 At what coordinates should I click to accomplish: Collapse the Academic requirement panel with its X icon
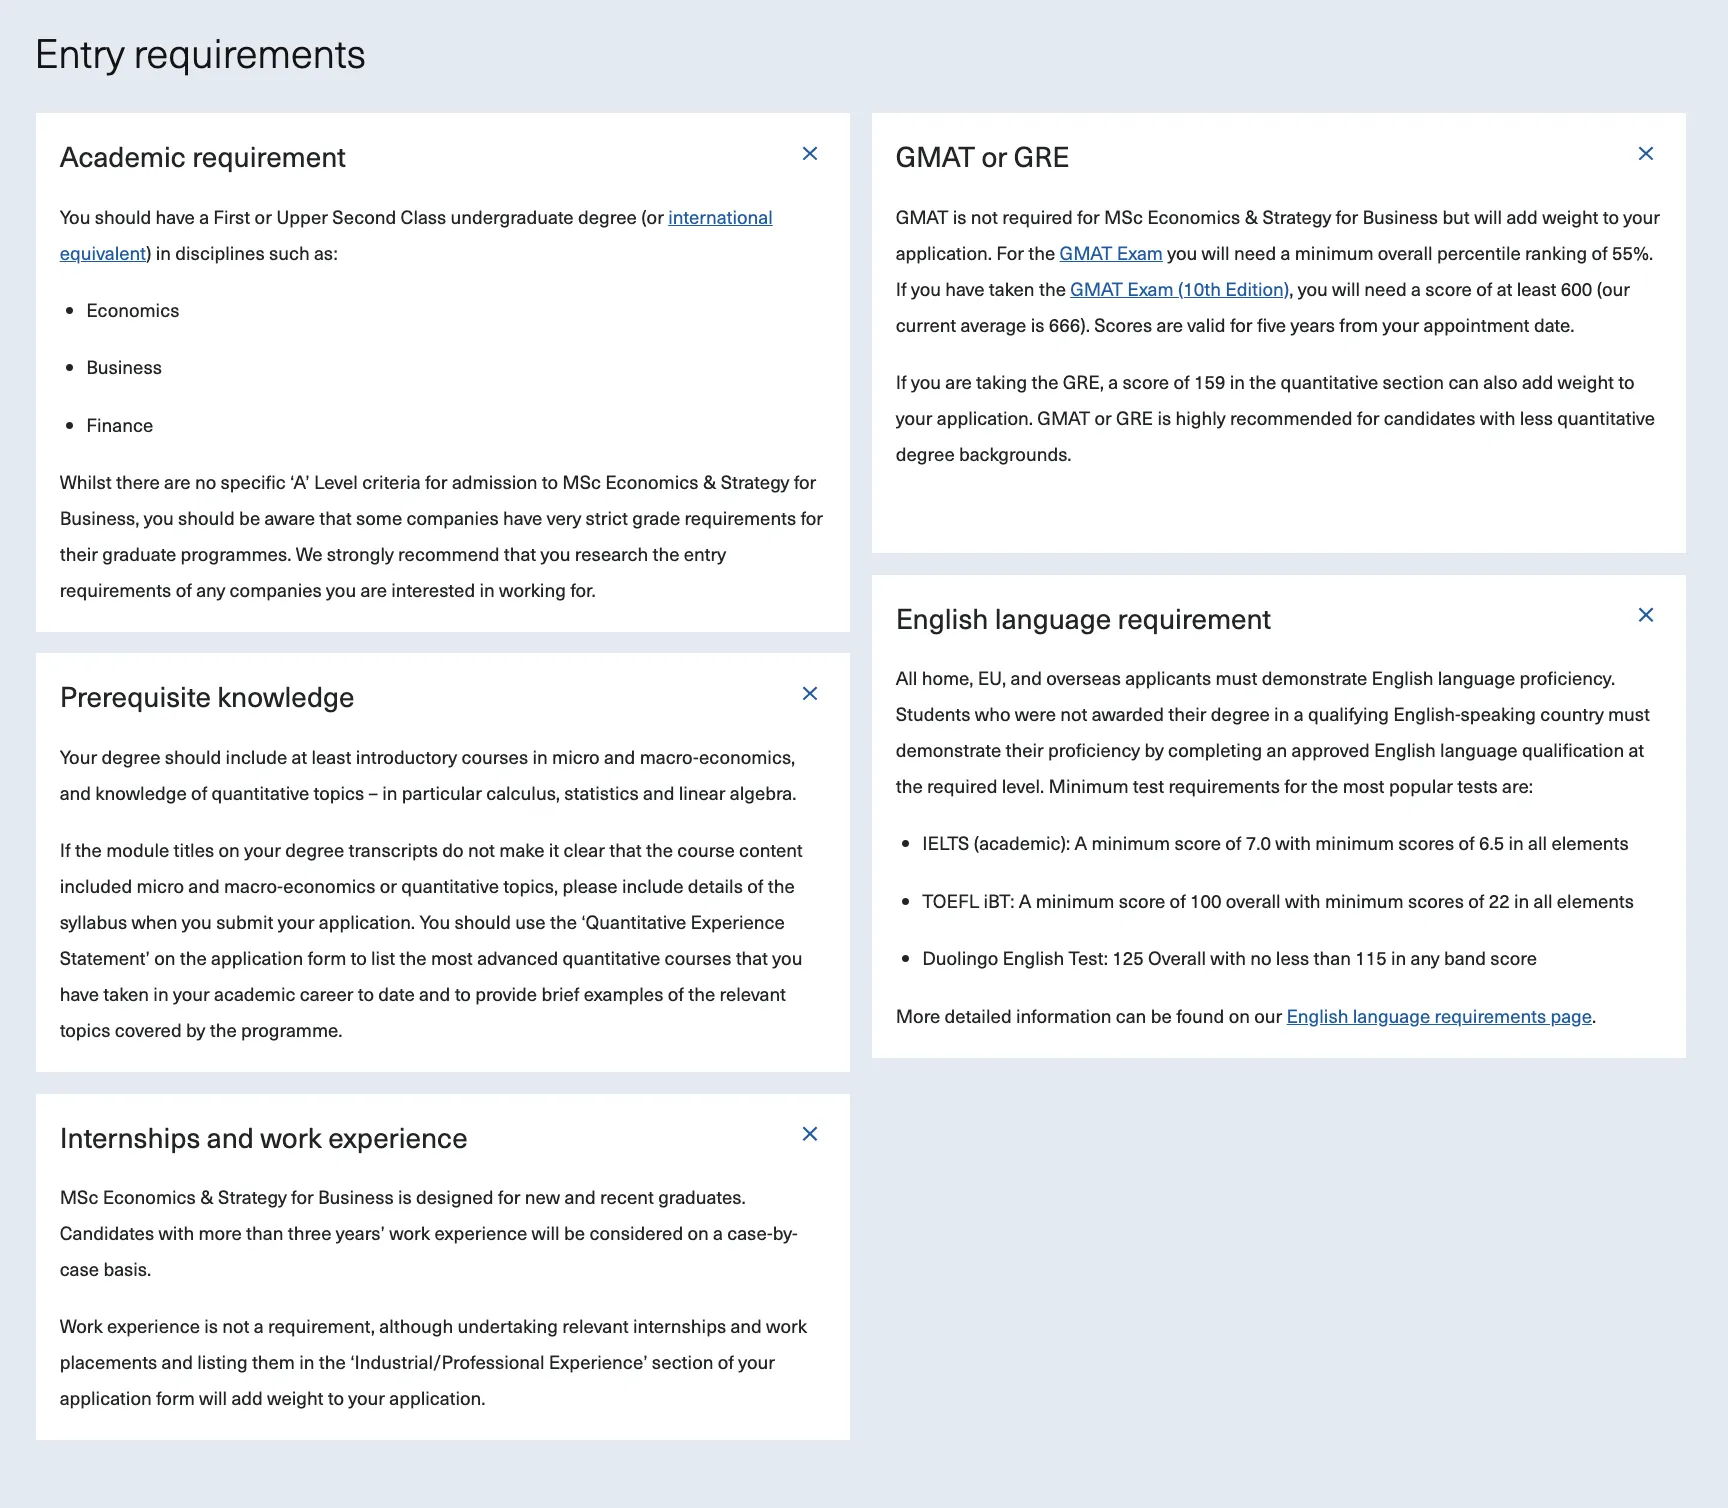pos(810,154)
